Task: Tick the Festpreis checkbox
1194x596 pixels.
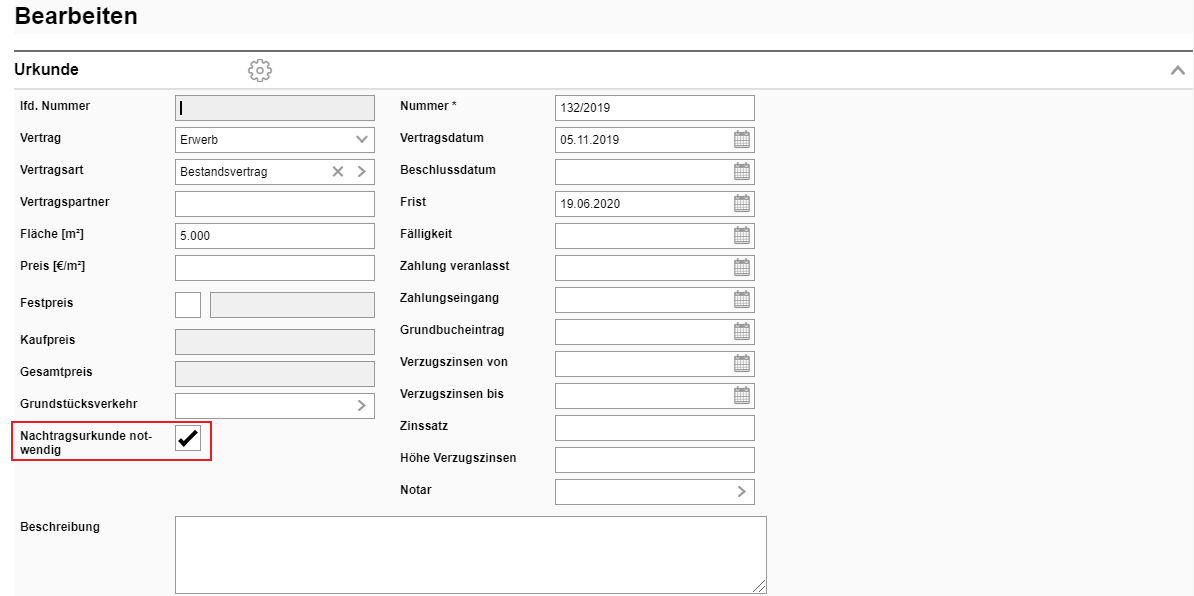Action: point(188,305)
